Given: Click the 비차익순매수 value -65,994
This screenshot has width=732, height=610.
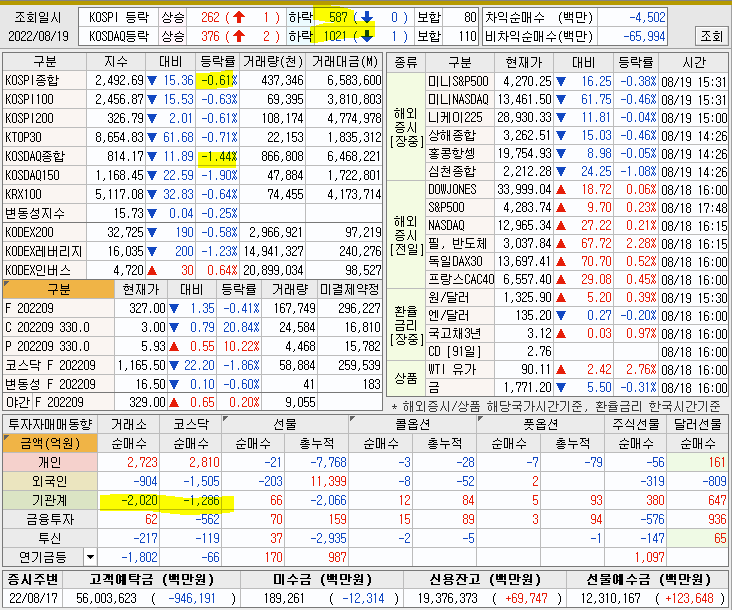Looking at the screenshot, I should point(644,36).
